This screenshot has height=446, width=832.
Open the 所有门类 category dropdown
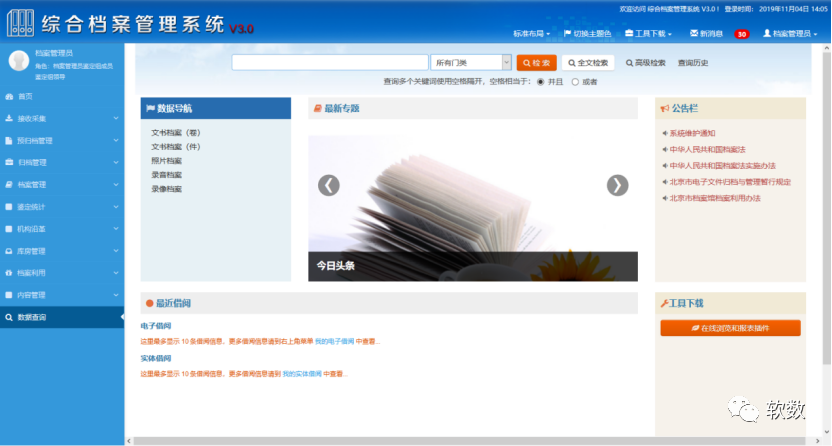click(471, 62)
